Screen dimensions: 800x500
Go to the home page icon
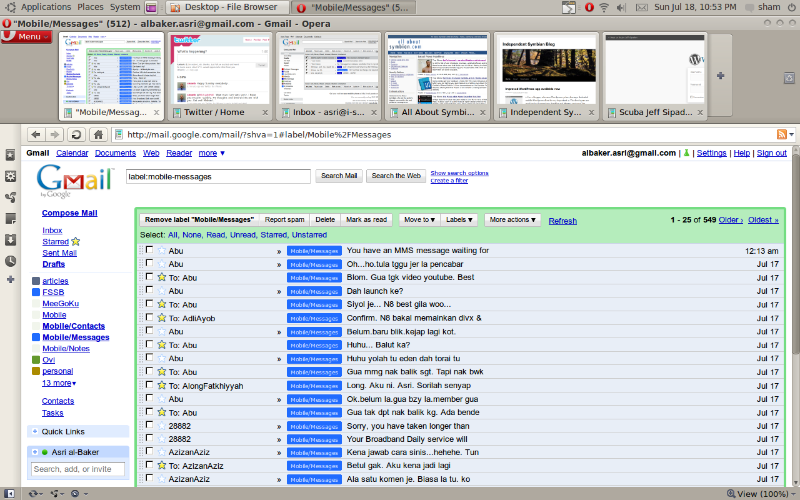pyautogui.click(x=98, y=135)
